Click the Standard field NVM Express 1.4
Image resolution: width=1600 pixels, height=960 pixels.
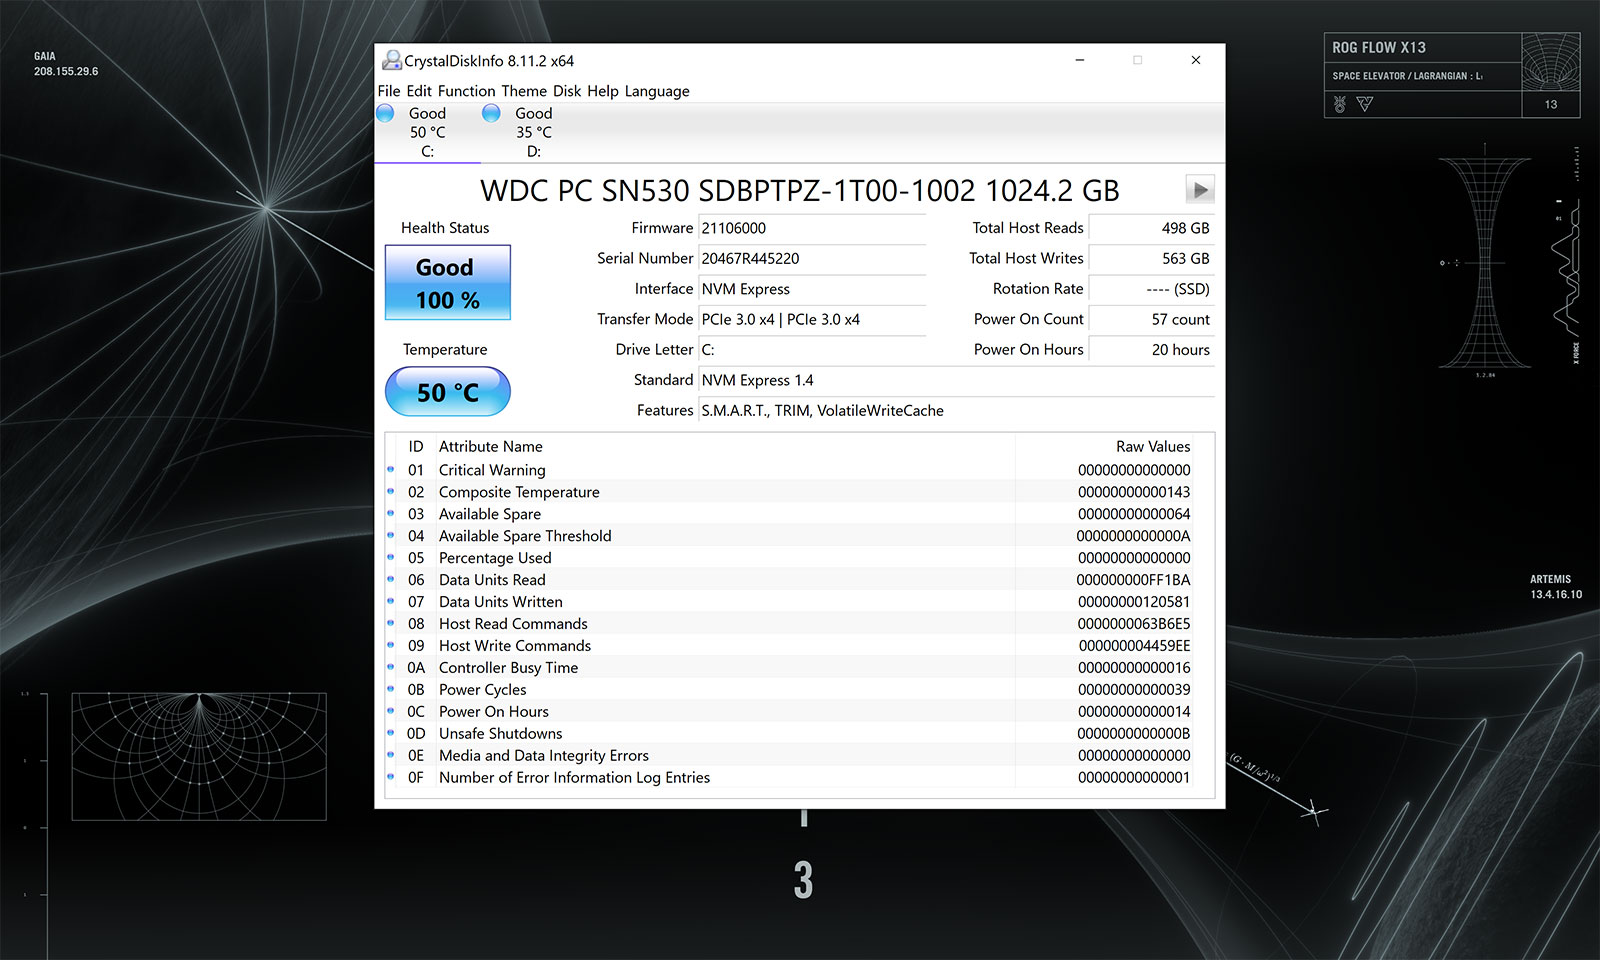click(956, 380)
